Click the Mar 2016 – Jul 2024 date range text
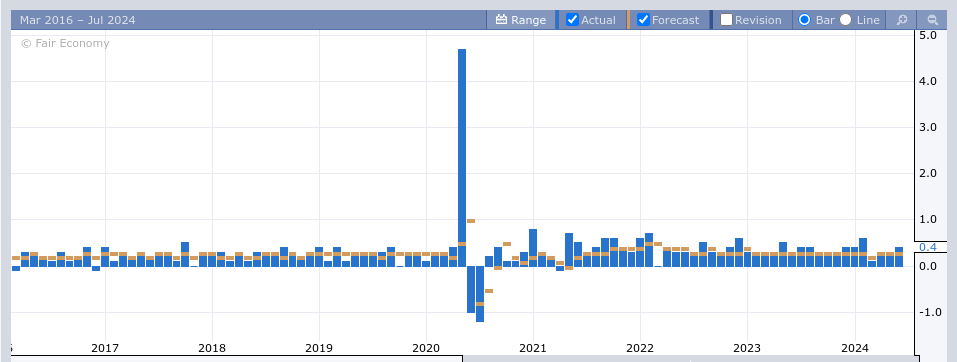The width and height of the screenshot is (957, 362). tap(78, 20)
